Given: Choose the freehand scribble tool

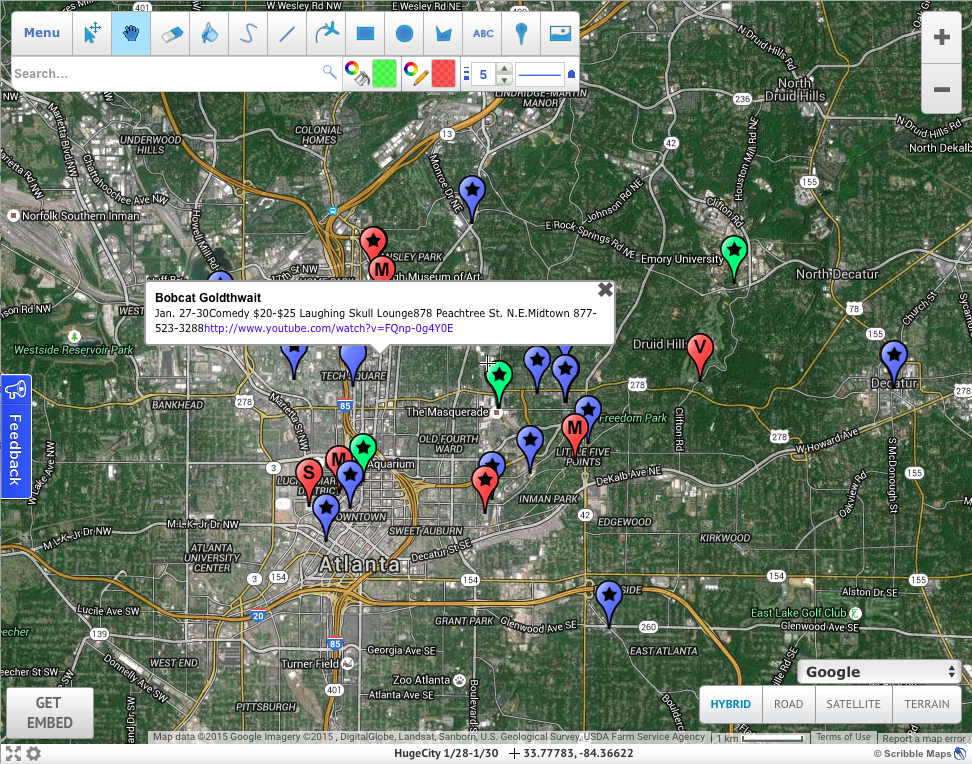Looking at the screenshot, I should coord(248,33).
